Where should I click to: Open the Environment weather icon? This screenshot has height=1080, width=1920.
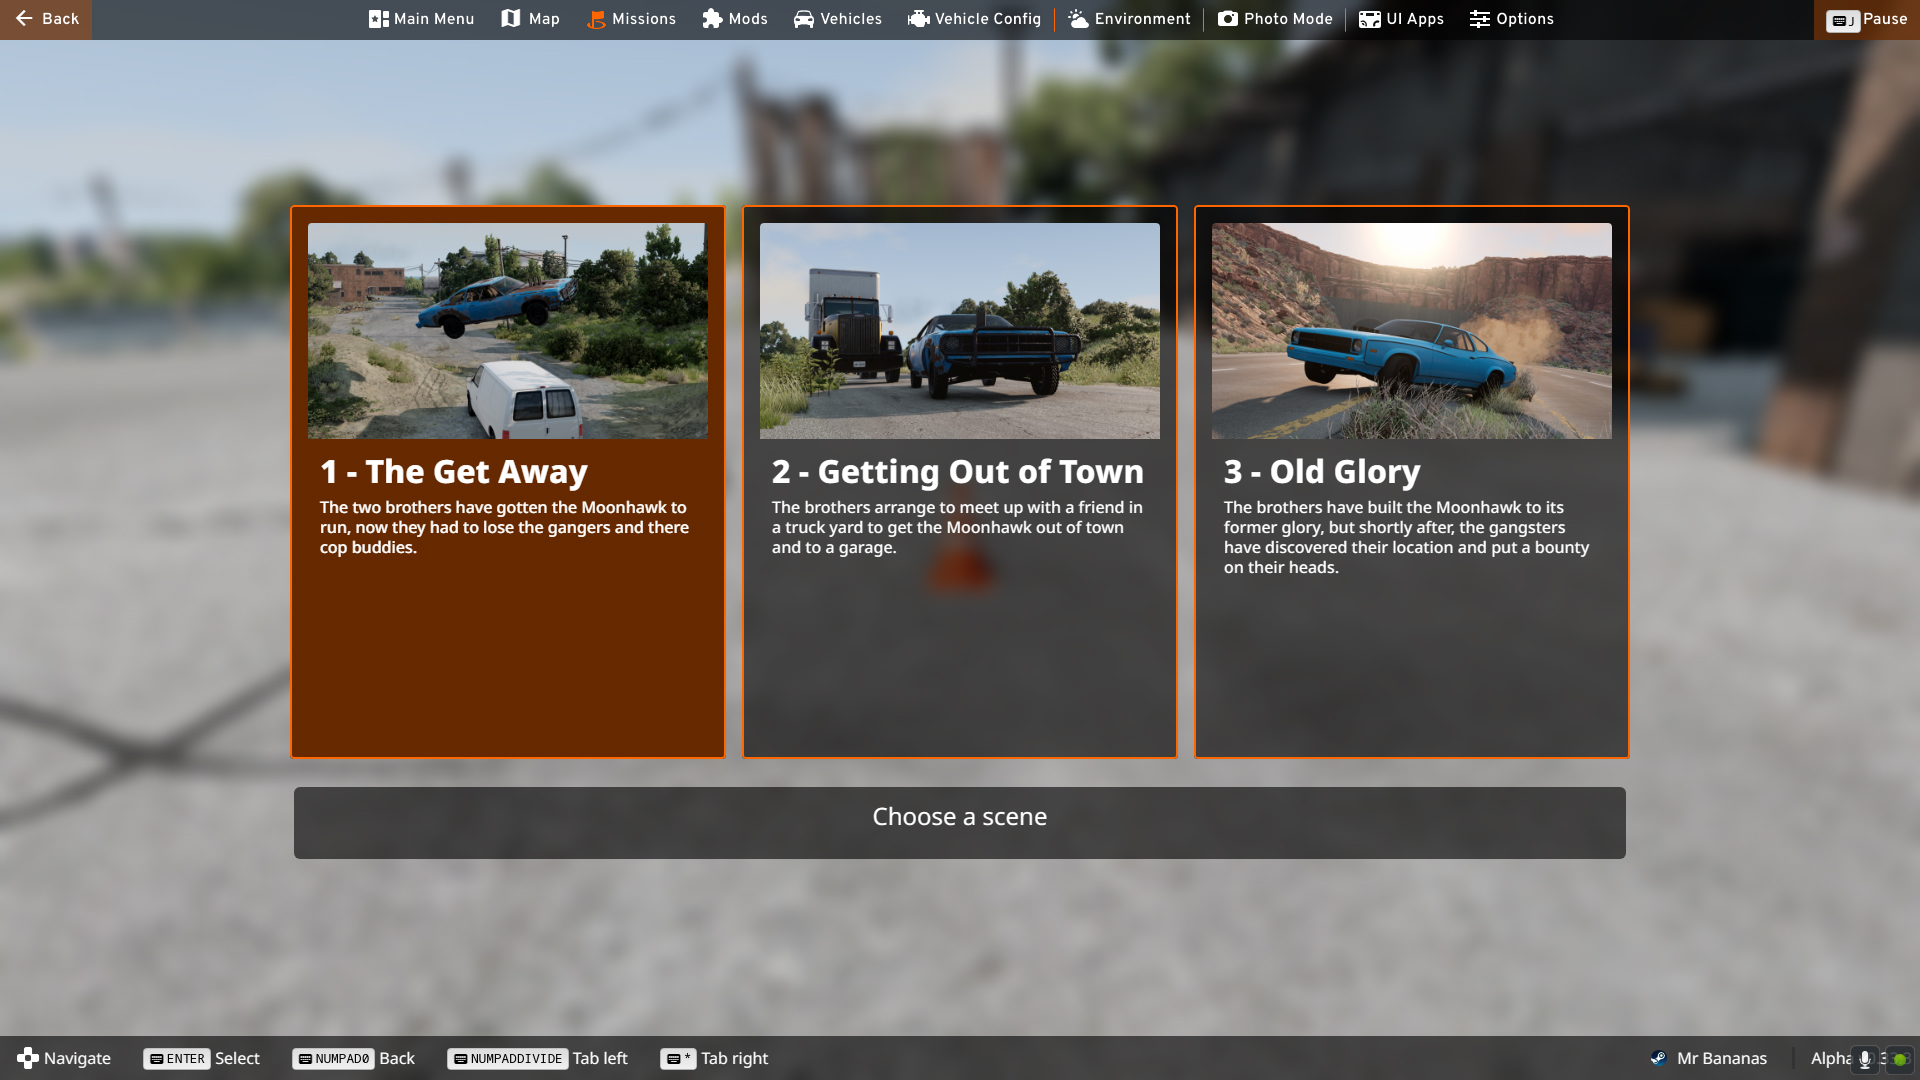click(1078, 19)
